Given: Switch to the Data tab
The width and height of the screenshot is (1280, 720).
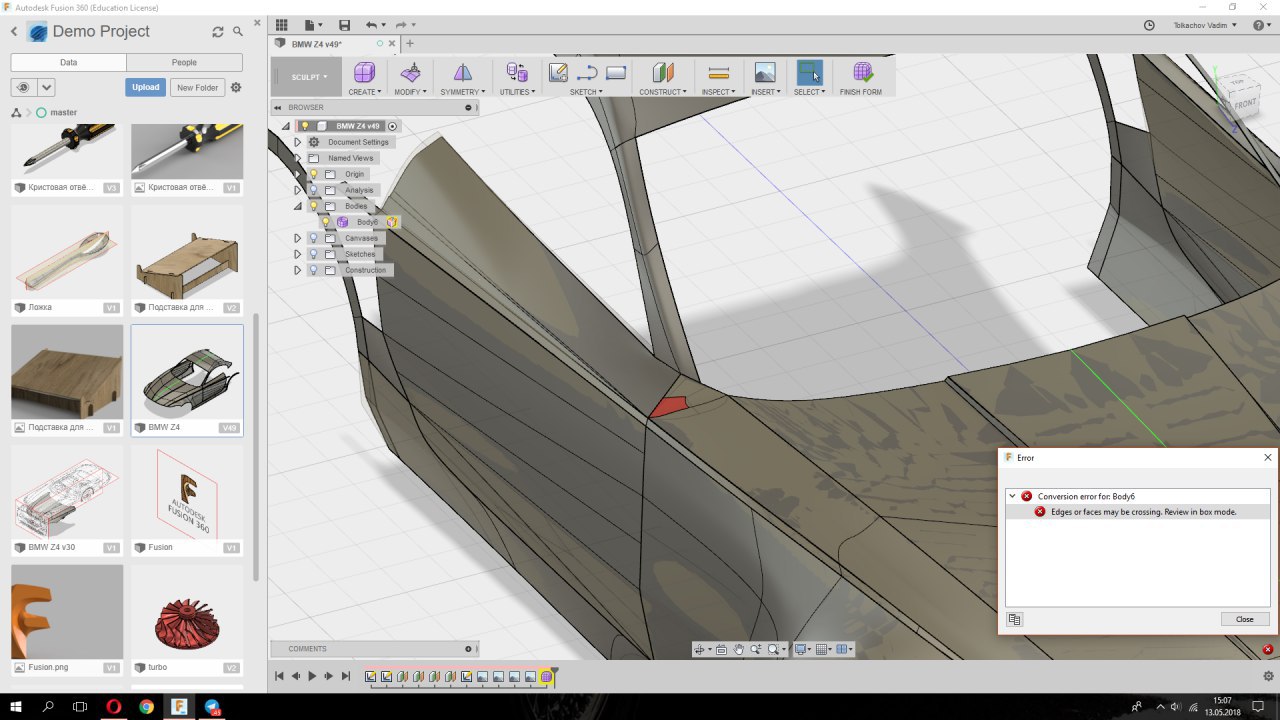Looking at the screenshot, I should click(68, 62).
